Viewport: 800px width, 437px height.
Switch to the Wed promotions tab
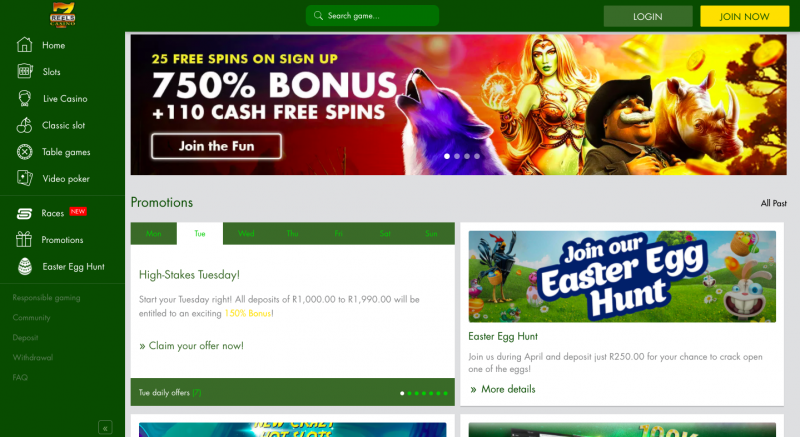(246, 234)
